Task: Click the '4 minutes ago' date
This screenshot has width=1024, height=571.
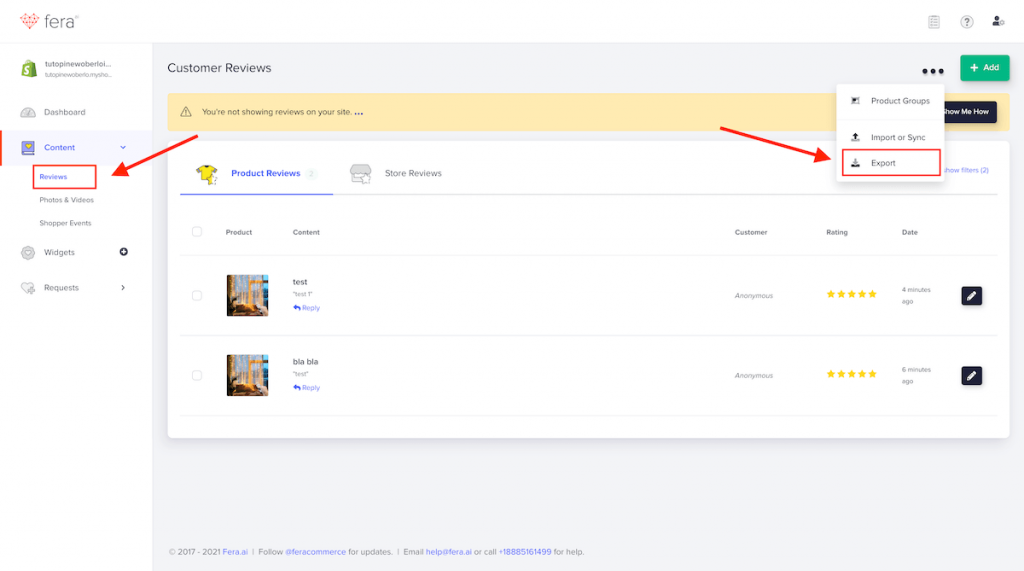Action: click(916, 295)
